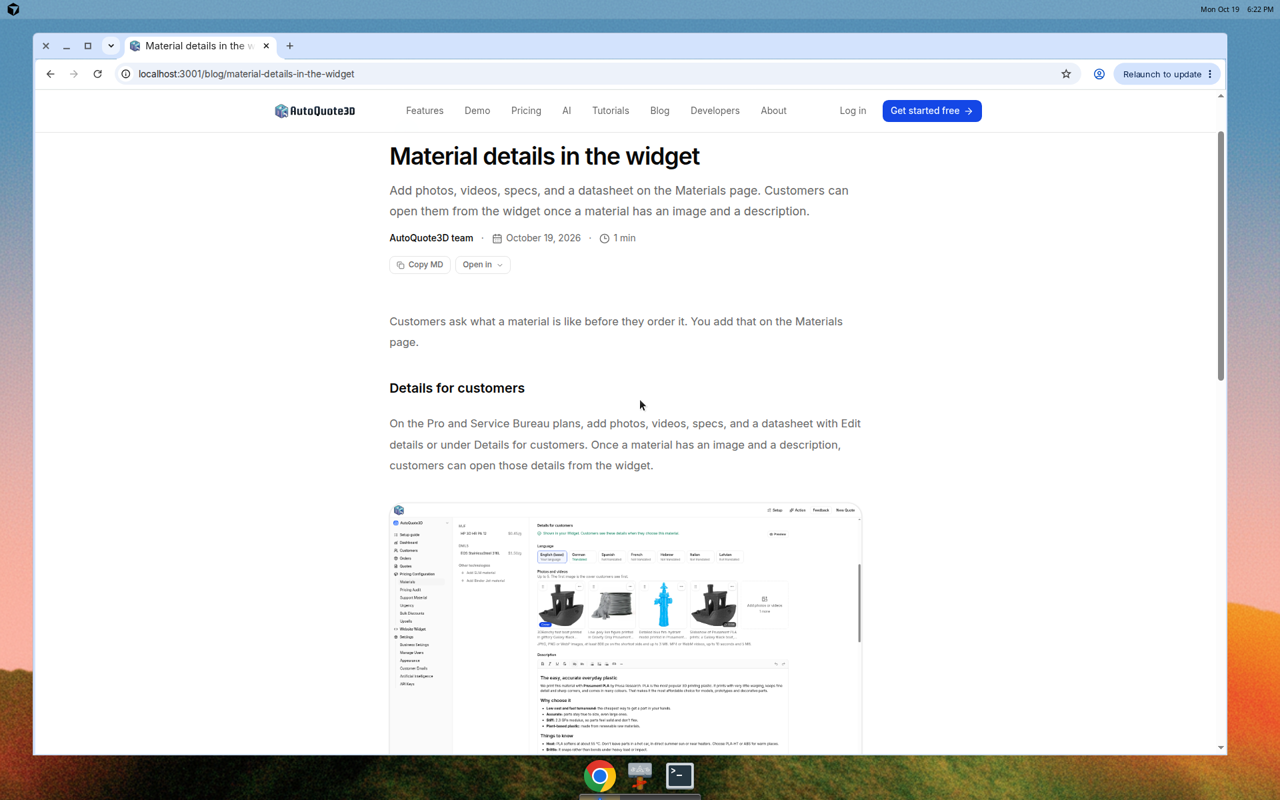Go to the Pricing page
1280x800 pixels.
click(526, 111)
